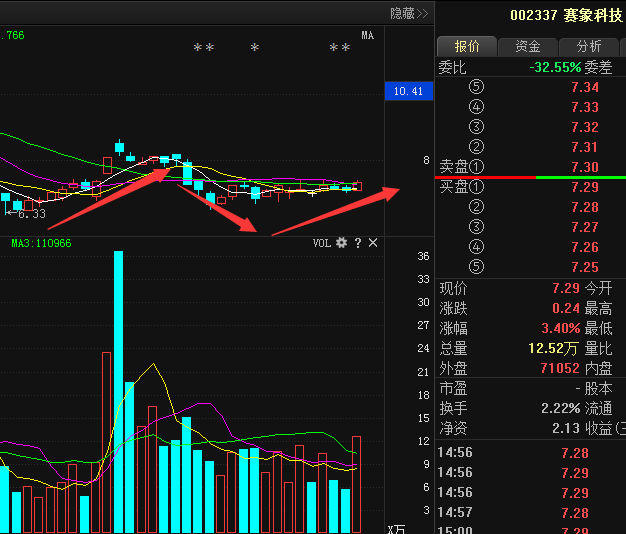
Task: Click the tallest cyan volume bar
Action: click(119, 392)
